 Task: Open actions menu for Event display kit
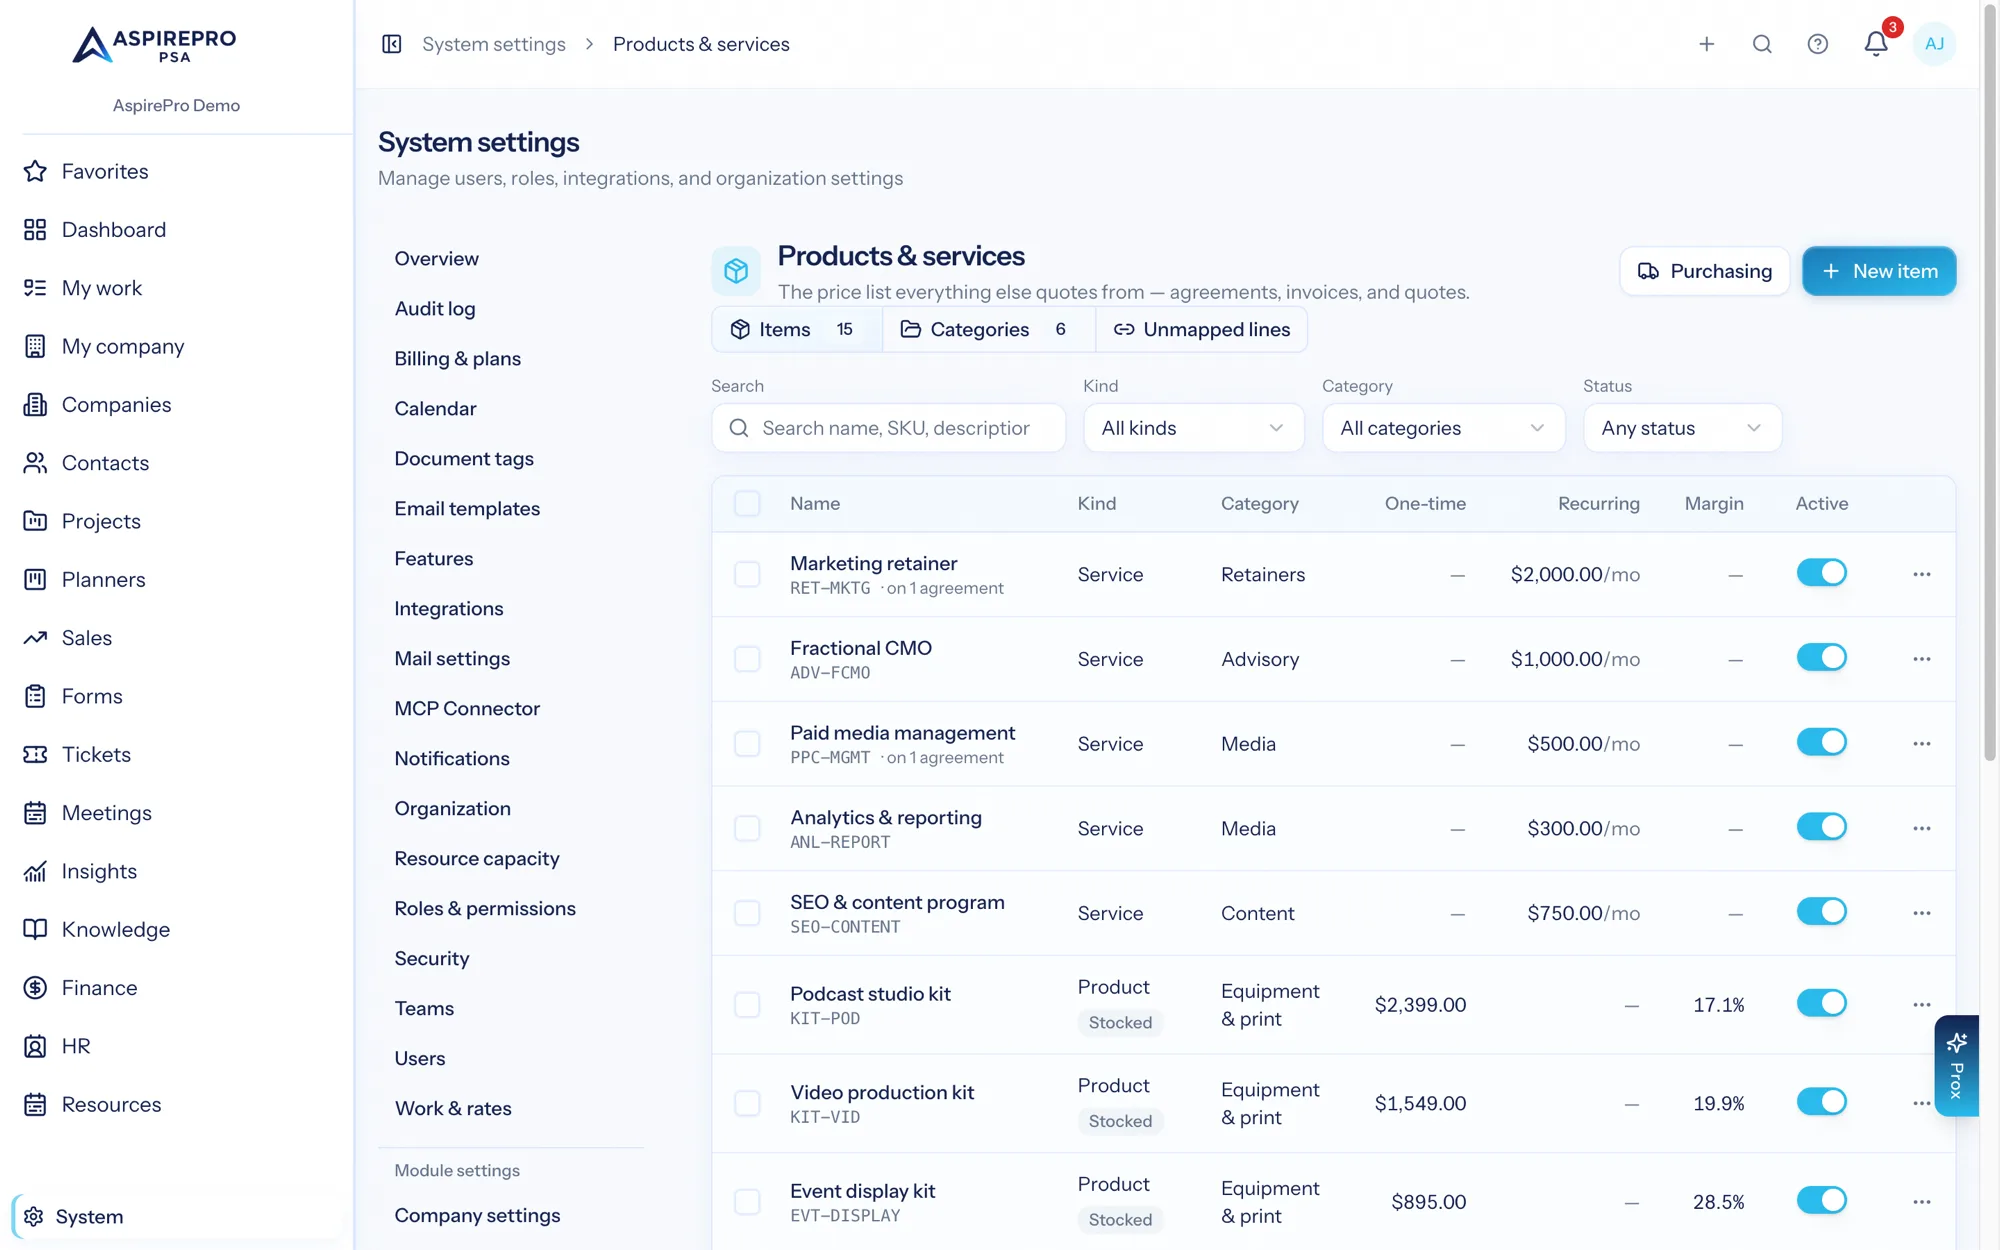pos(1922,1202)
